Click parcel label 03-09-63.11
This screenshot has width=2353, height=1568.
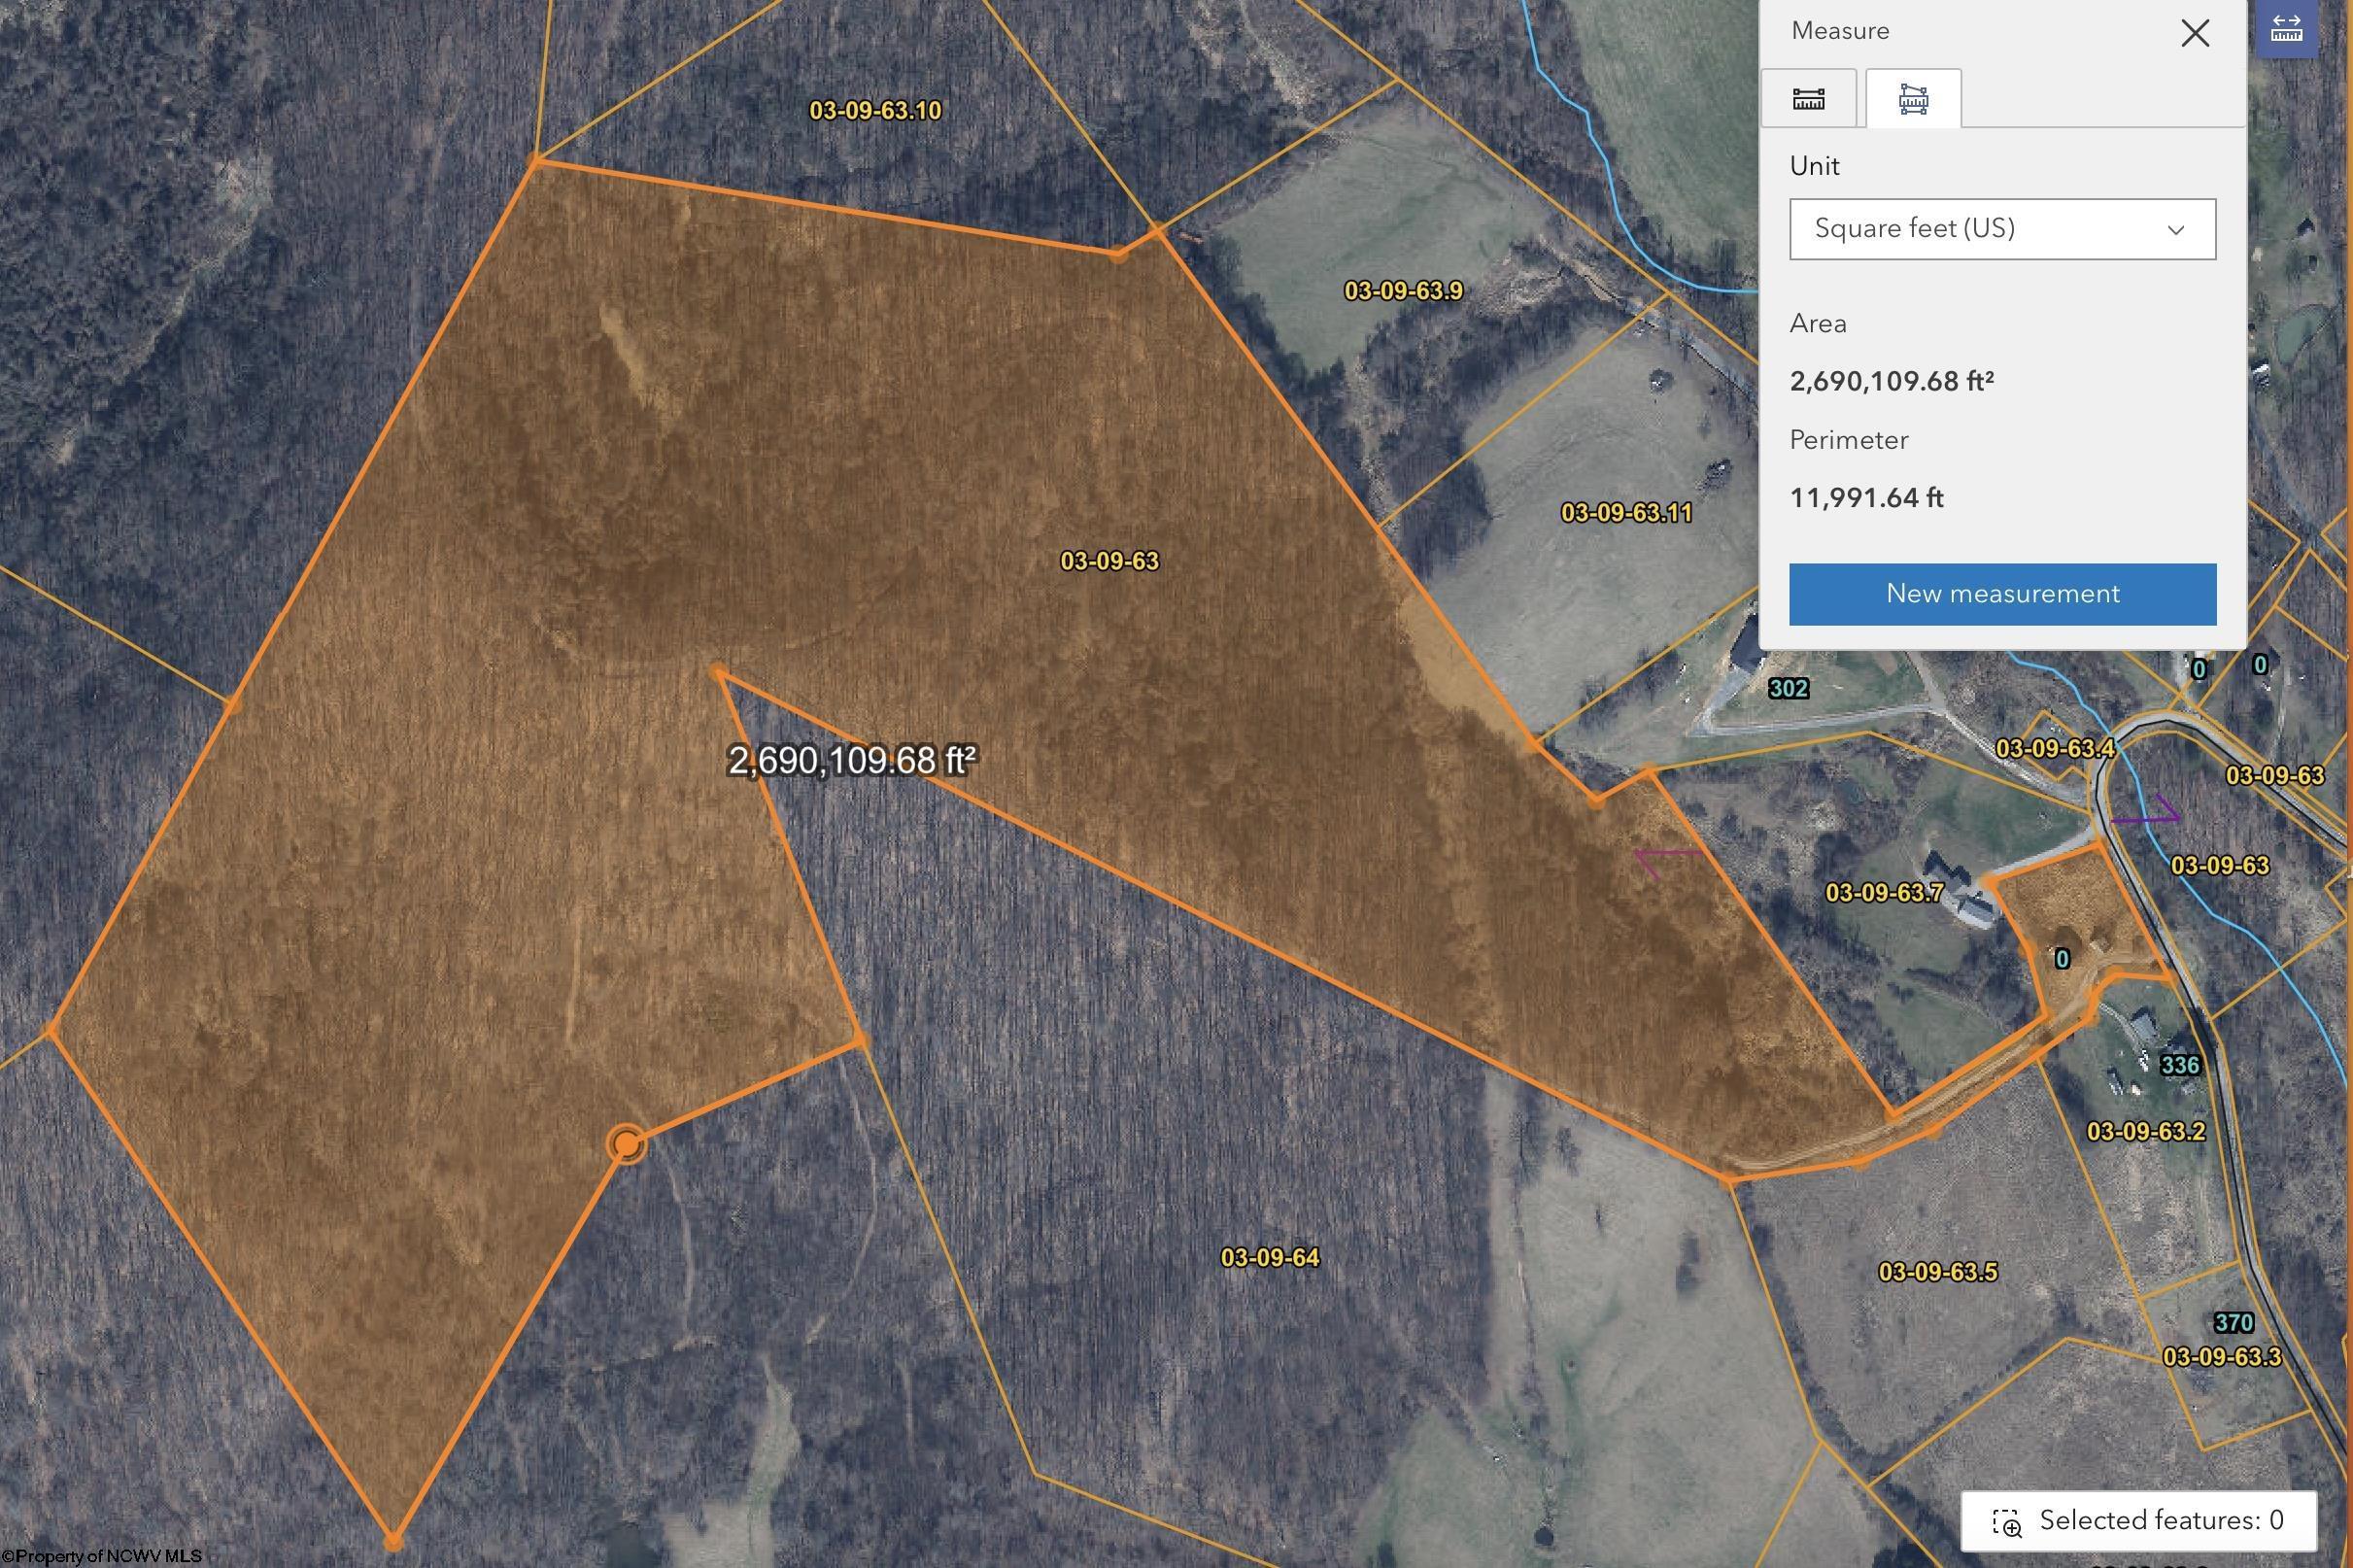[x=1626, y=513]
